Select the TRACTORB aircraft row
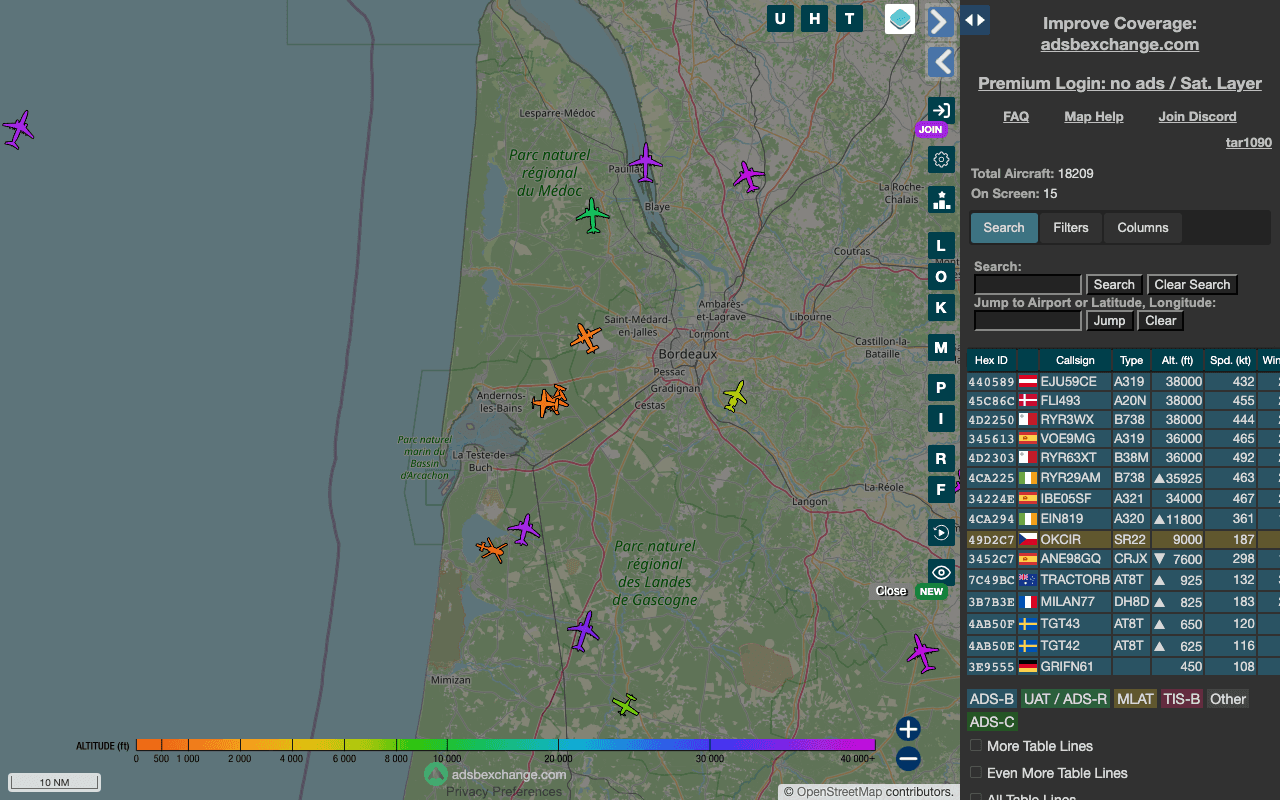This screenshot has height=800, width=1280. (x=1123, y=580)
